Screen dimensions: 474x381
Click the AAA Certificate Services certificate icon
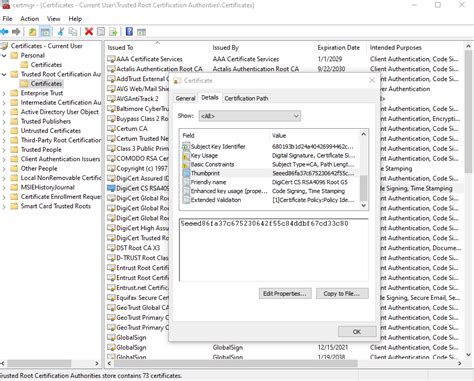click(111, 59)
